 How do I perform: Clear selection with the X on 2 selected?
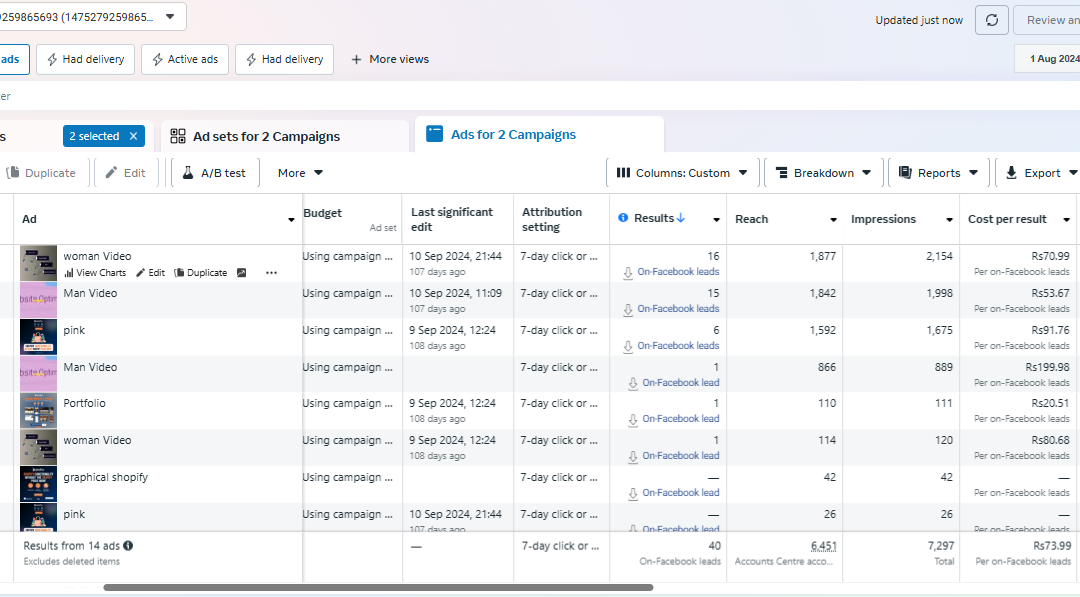coord(134,136)
